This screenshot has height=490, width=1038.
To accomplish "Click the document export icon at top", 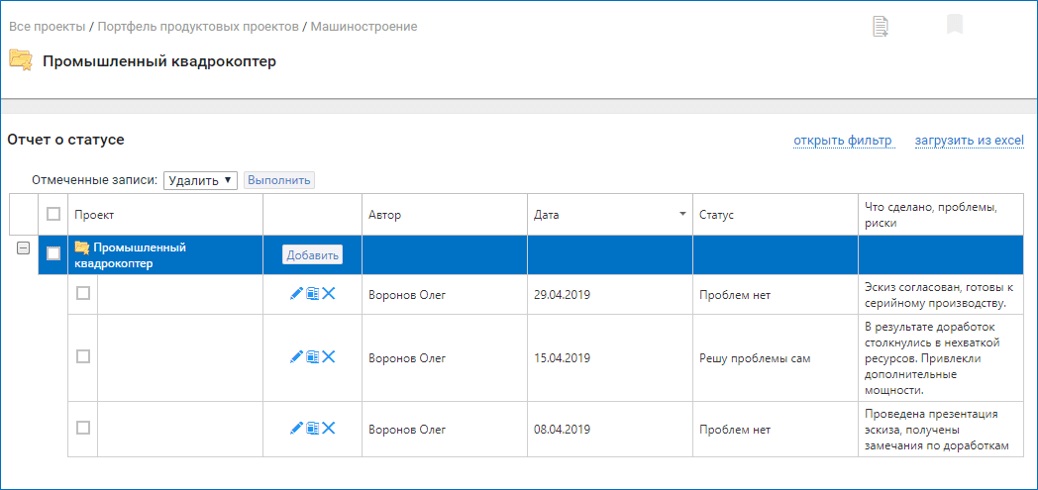I will (880, 26).
